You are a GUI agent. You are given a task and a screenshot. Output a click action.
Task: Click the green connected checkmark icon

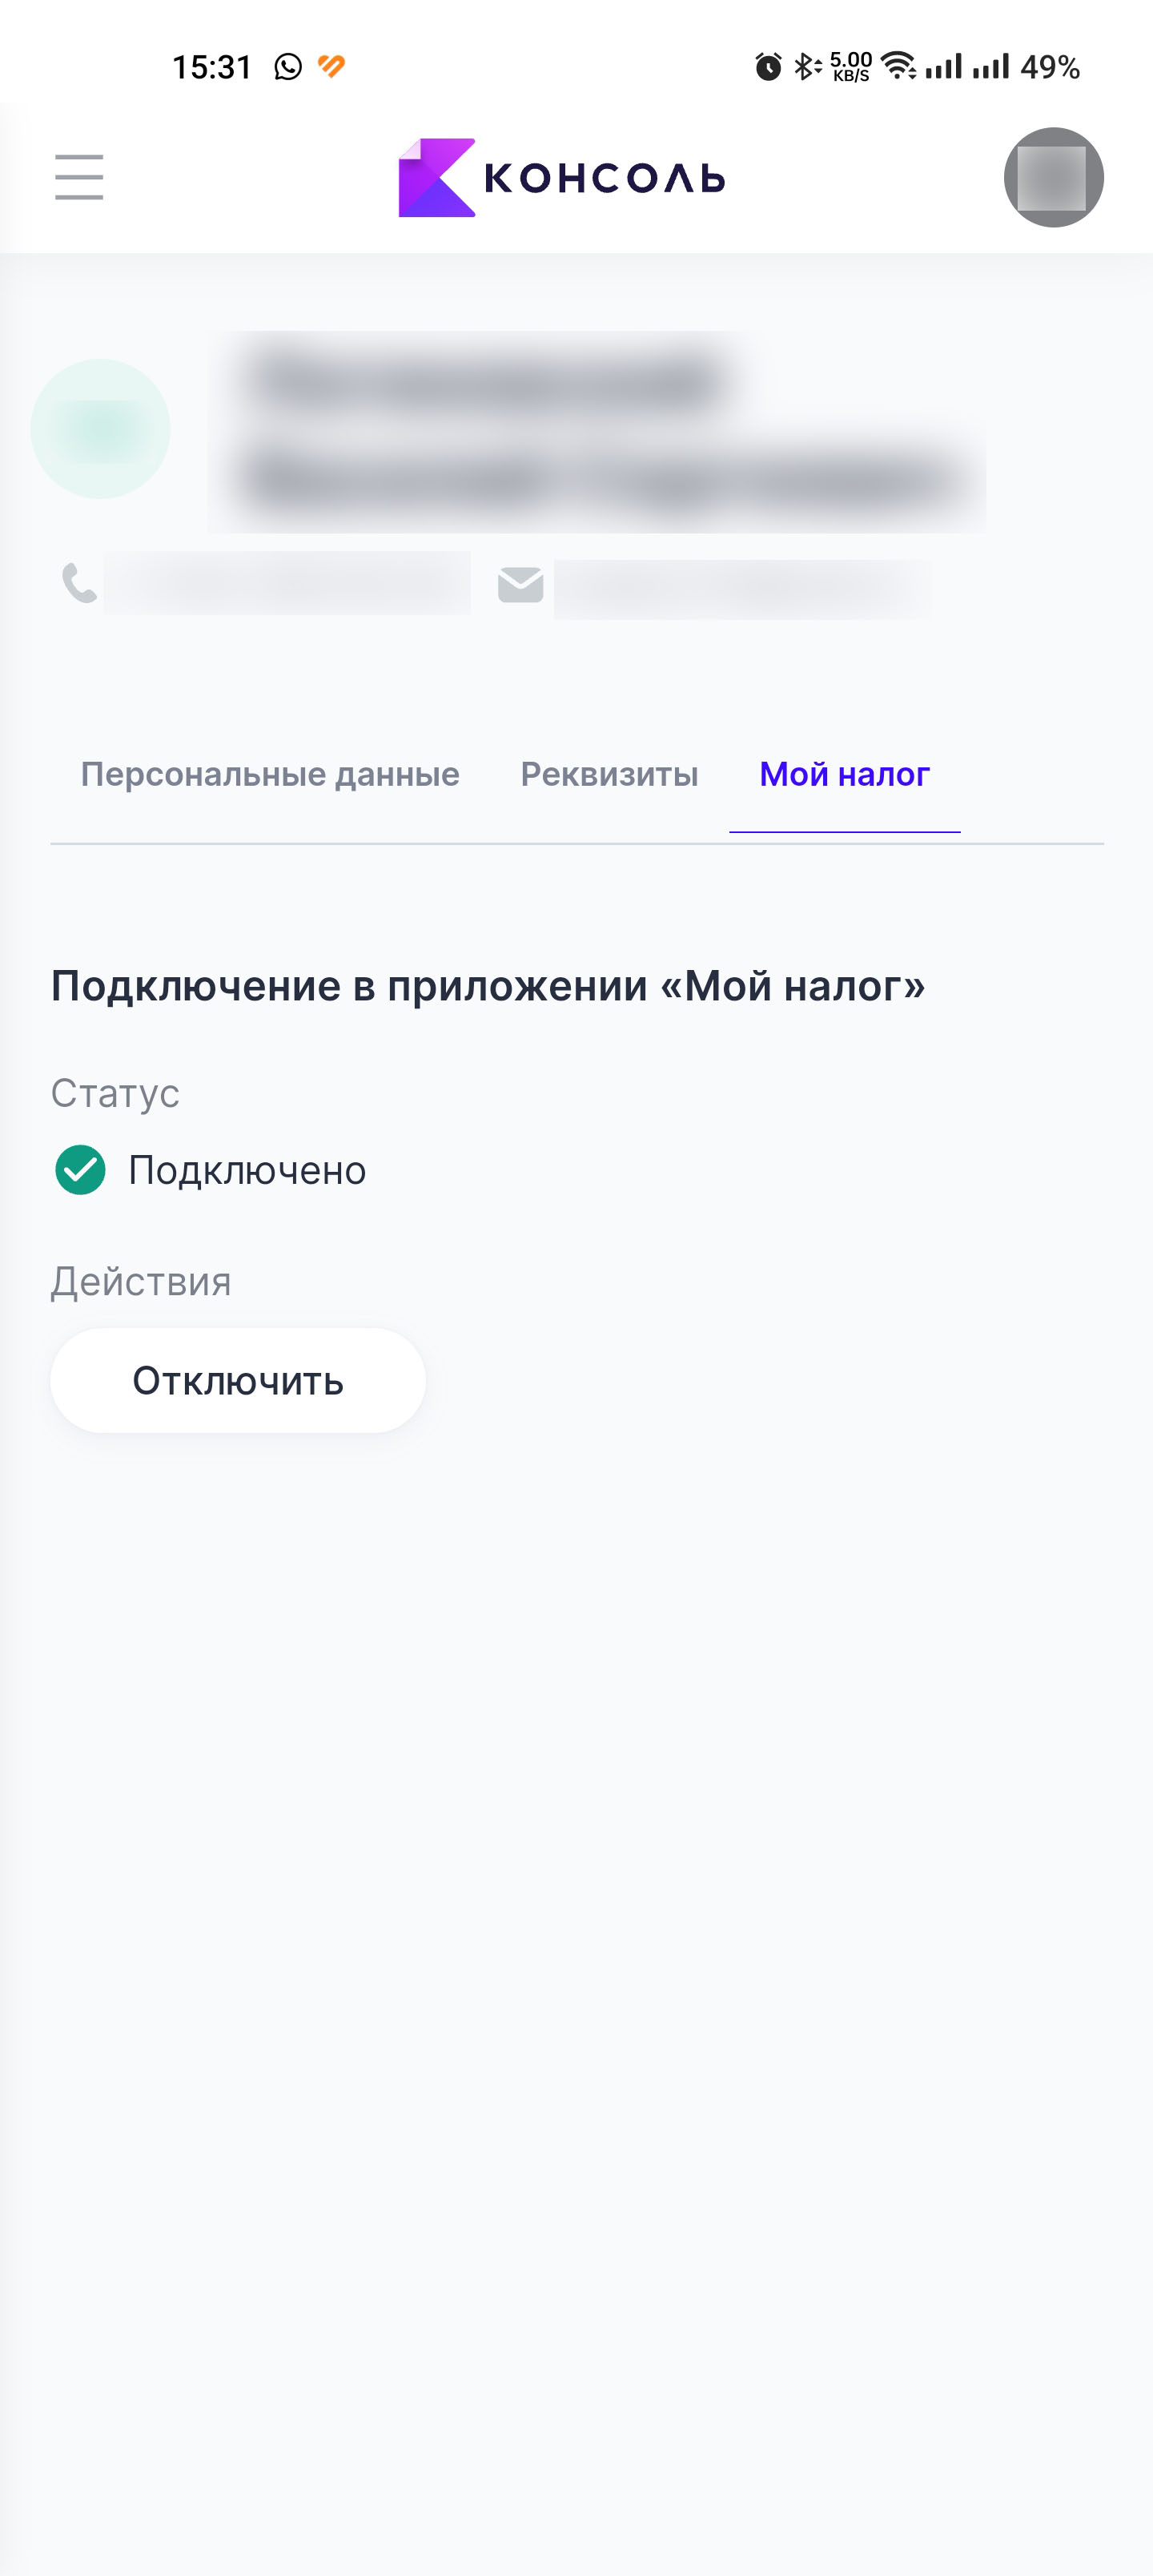(x=80, y=1170)
